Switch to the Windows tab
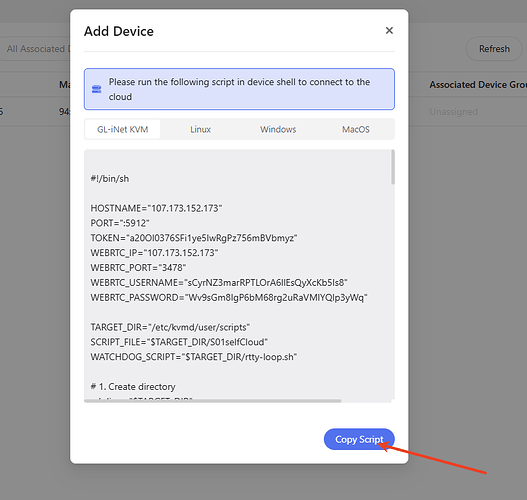The image size is (527, 500). pos(278,129)
